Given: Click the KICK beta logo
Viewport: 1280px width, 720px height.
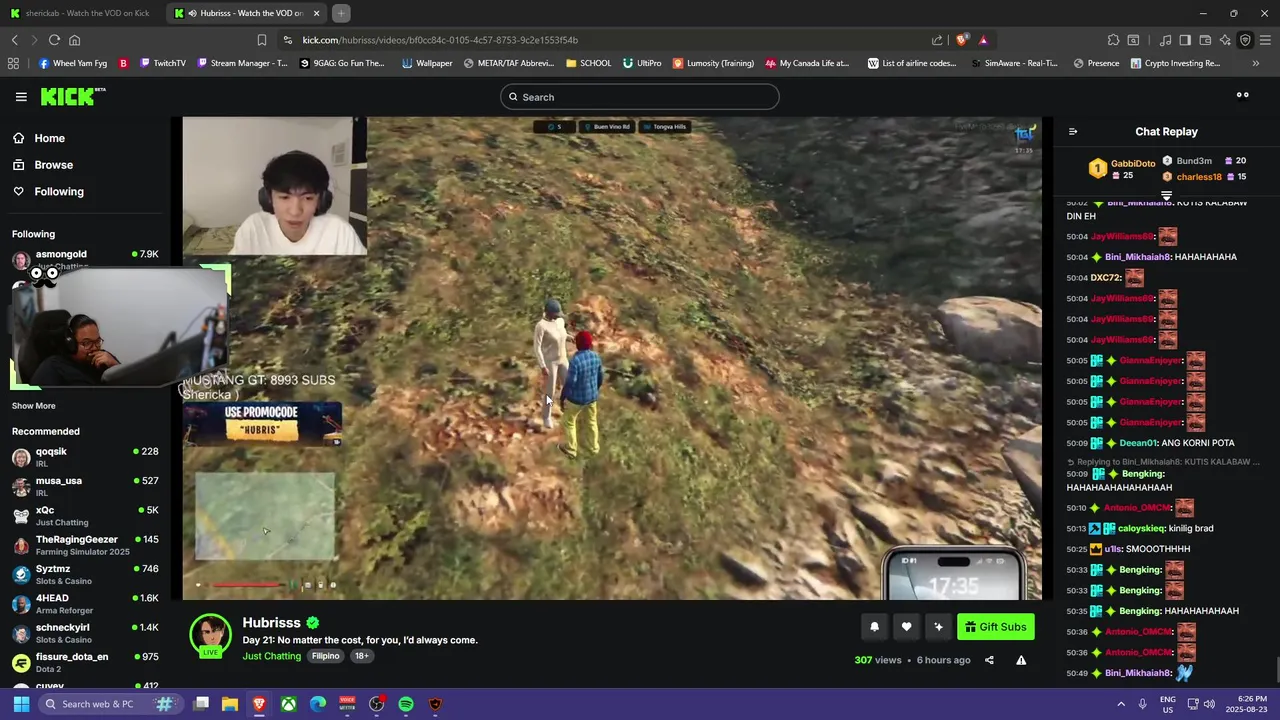Looking at the screenshot, I should click(73, 97).
